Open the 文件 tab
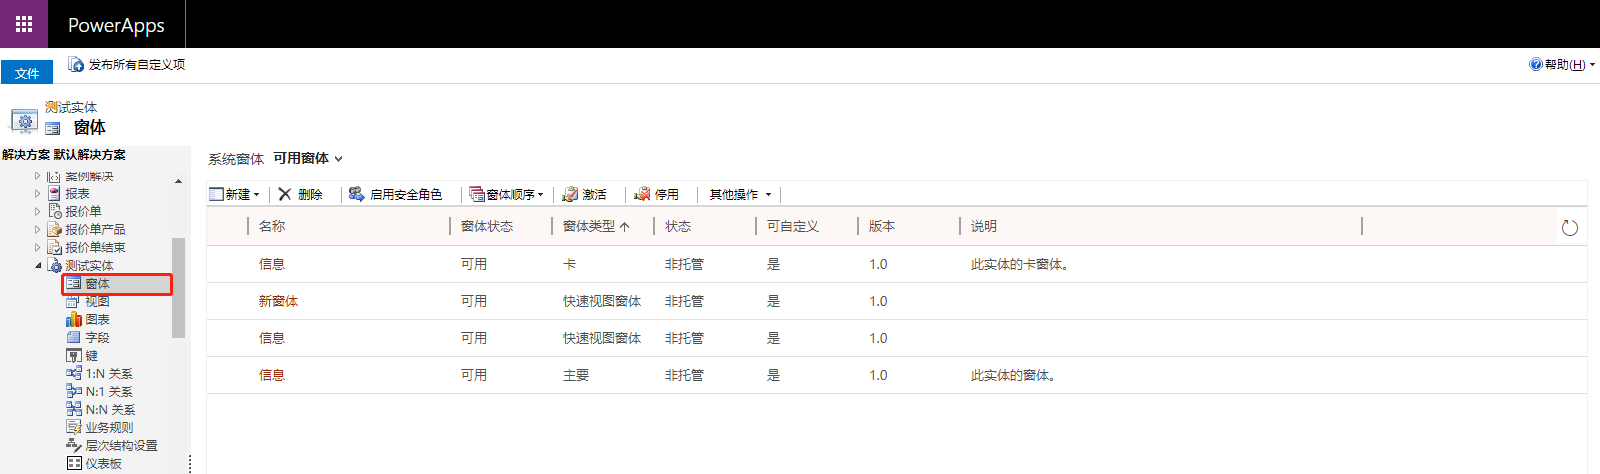The image size is (1600, 474). tap(27, 73)
